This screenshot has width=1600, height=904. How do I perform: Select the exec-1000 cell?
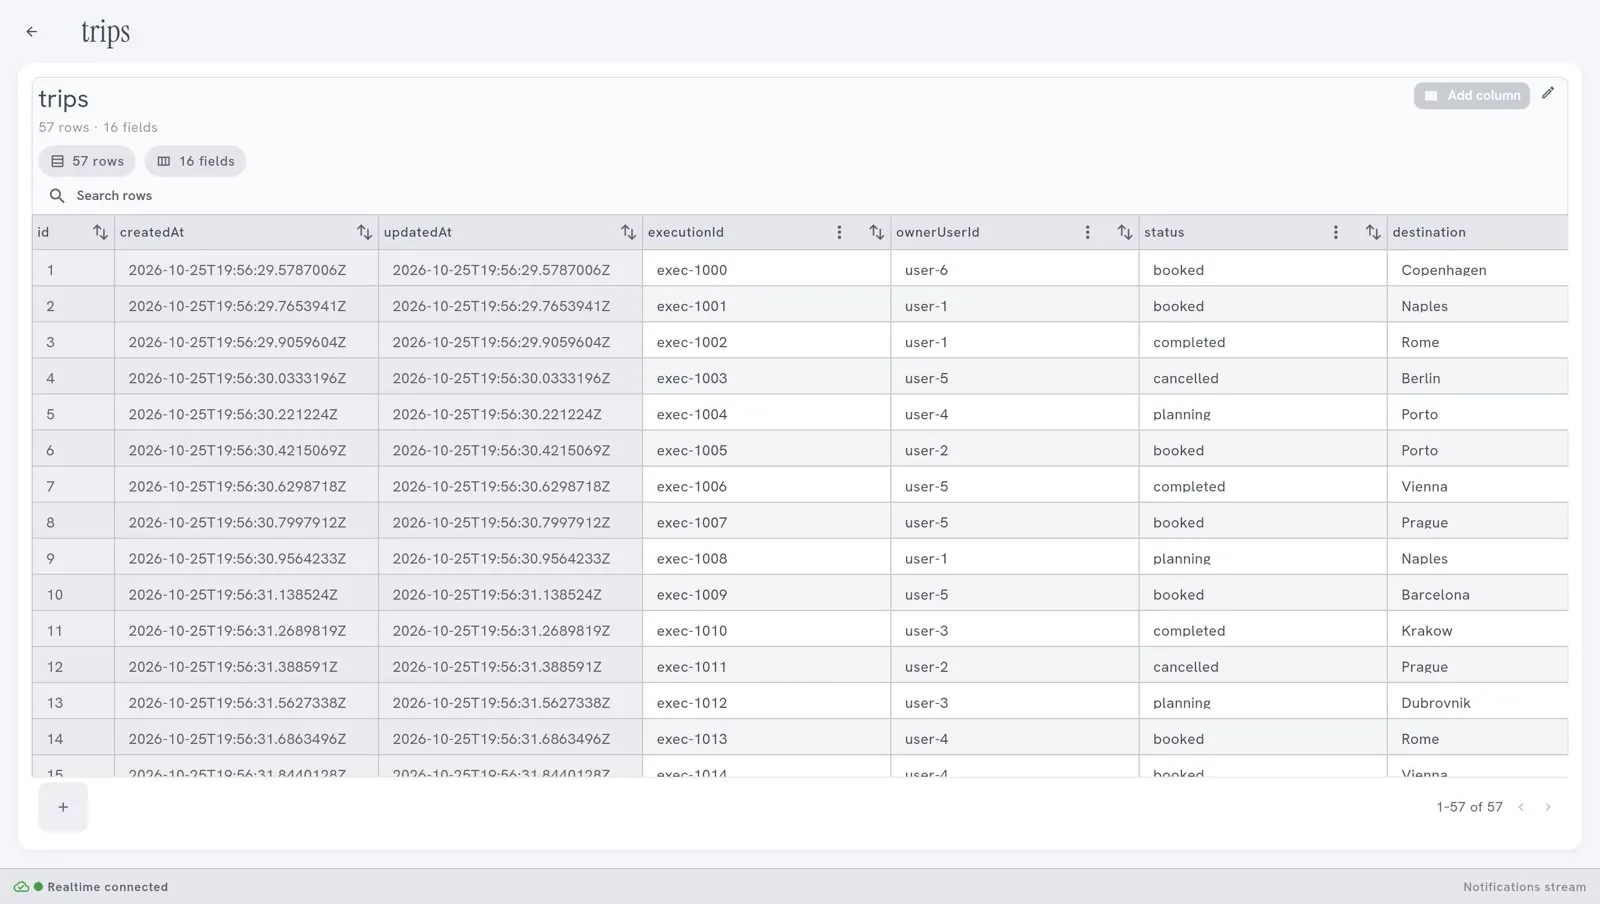[766, 270]
